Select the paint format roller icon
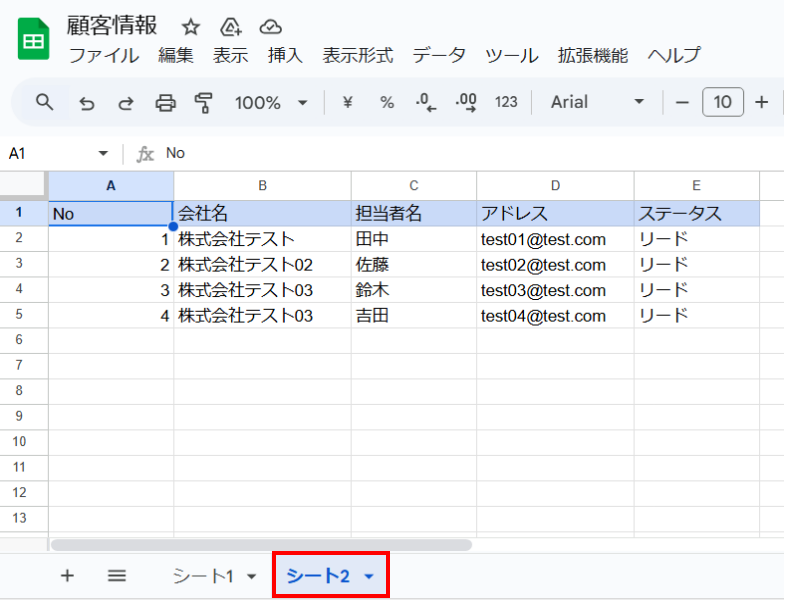The image size is (785, 600). click(204, 102)
